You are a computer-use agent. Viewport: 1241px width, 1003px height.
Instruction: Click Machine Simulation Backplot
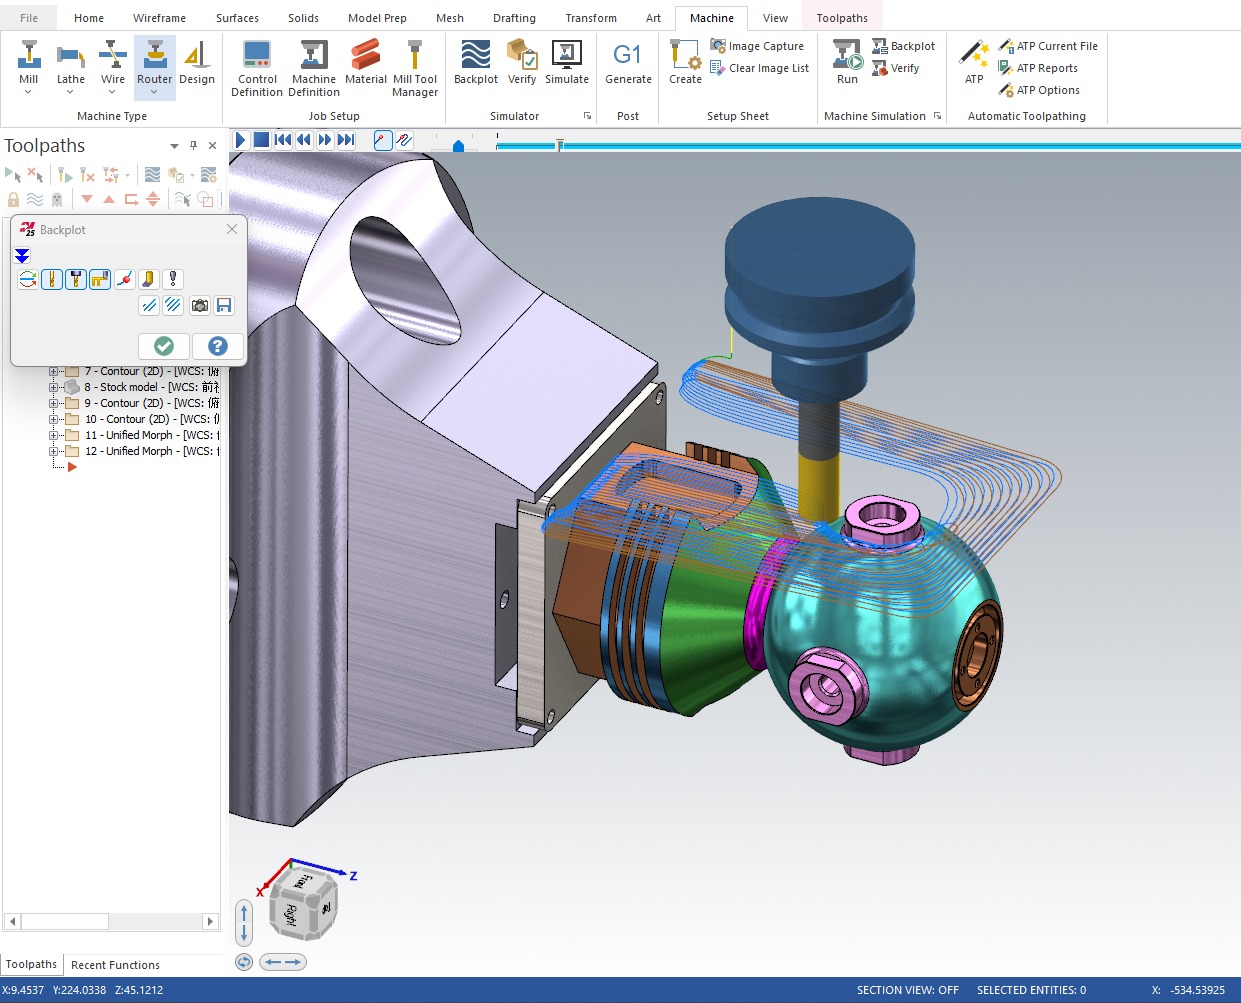(903, 46)
